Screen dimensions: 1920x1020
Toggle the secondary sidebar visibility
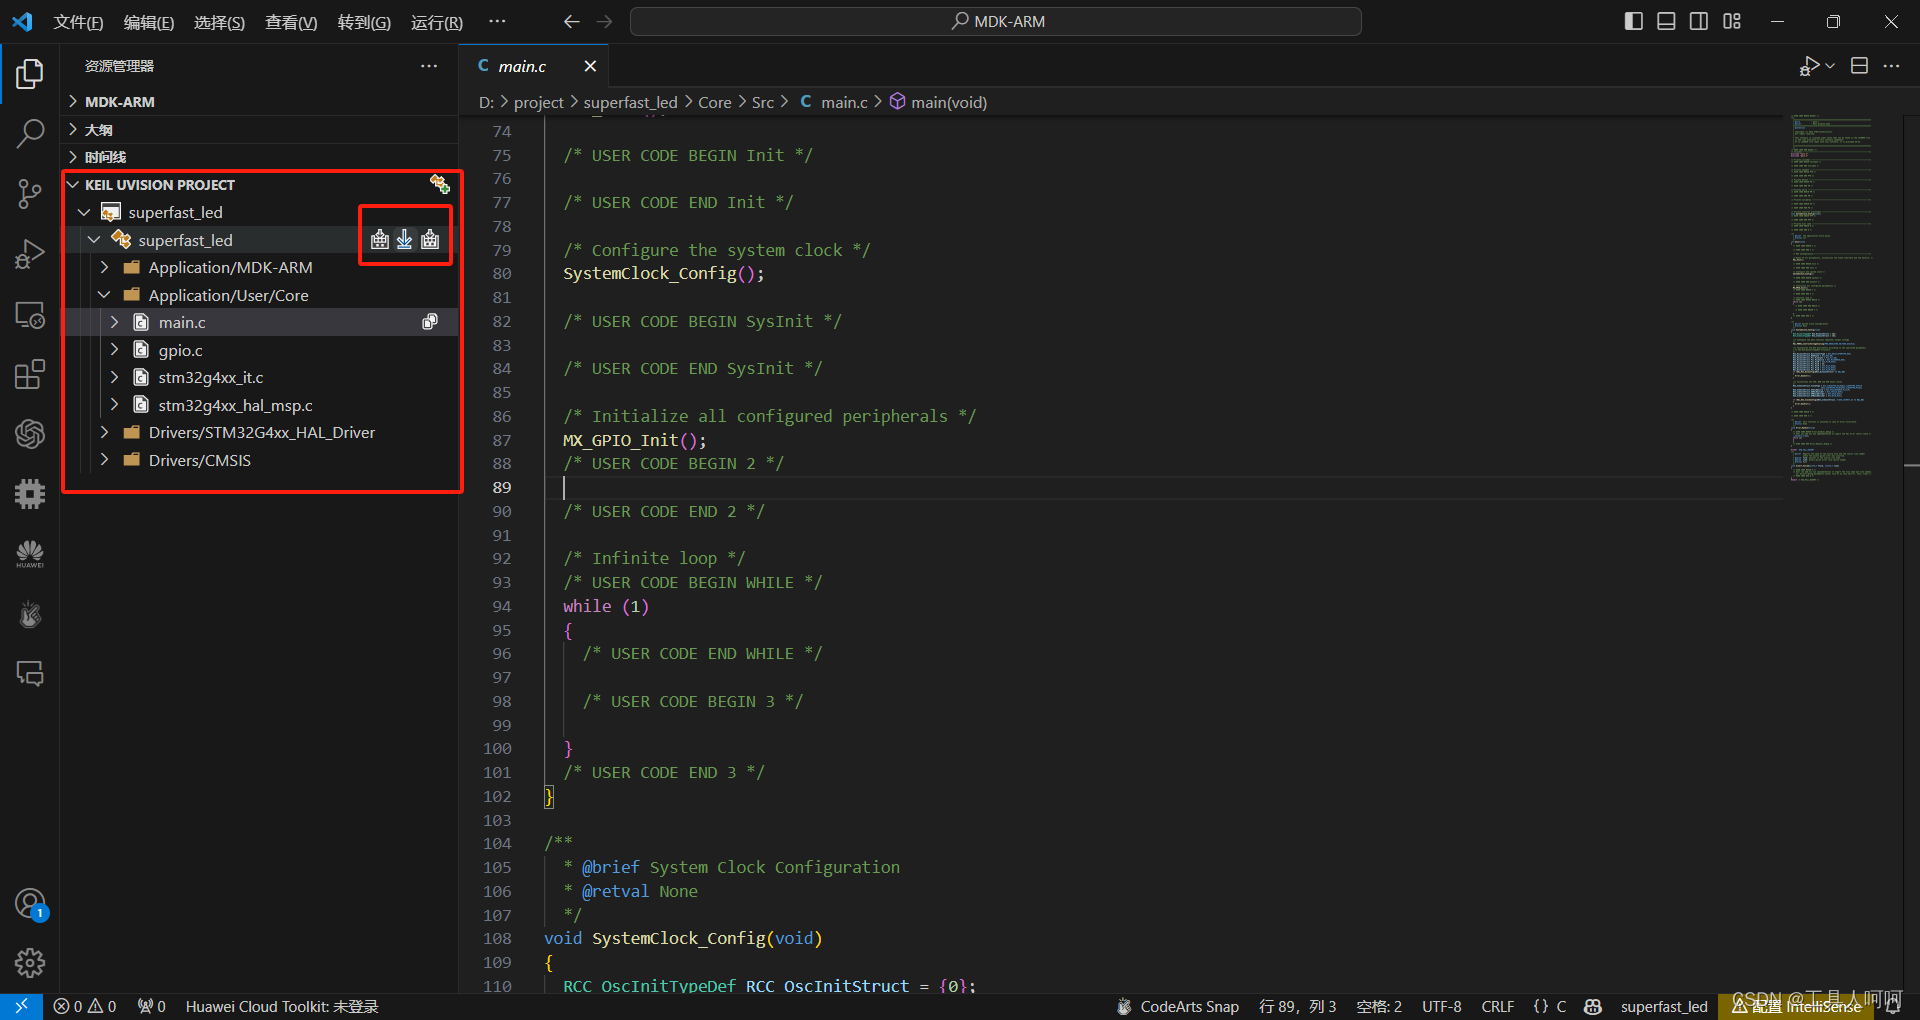[1699, 21]
